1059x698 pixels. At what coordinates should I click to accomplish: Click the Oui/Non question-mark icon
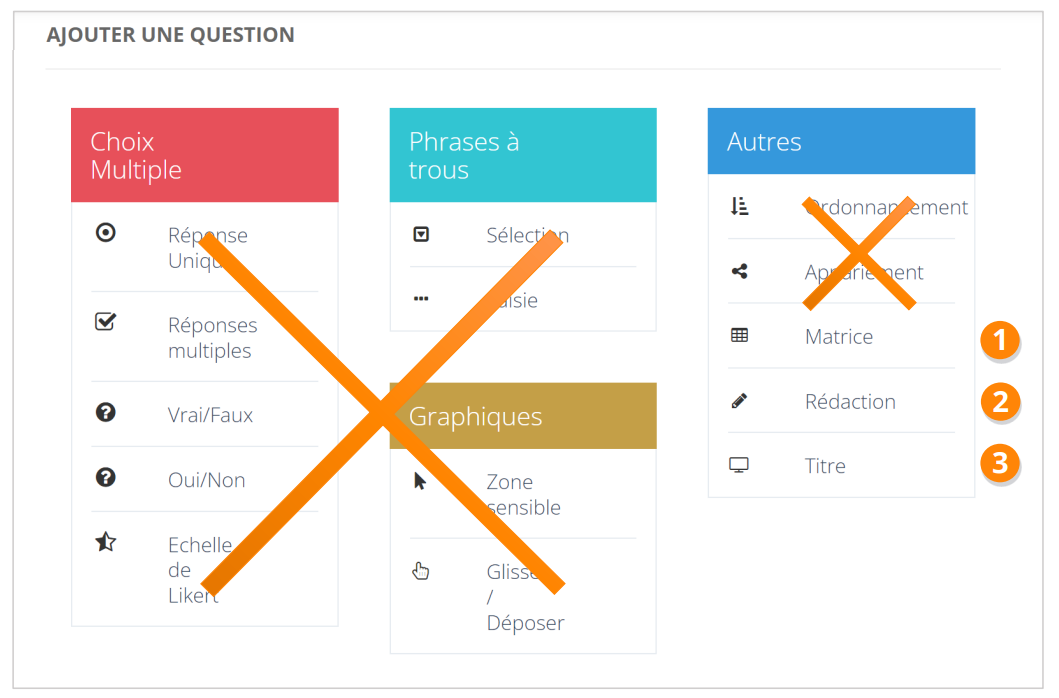pos(105,477)
